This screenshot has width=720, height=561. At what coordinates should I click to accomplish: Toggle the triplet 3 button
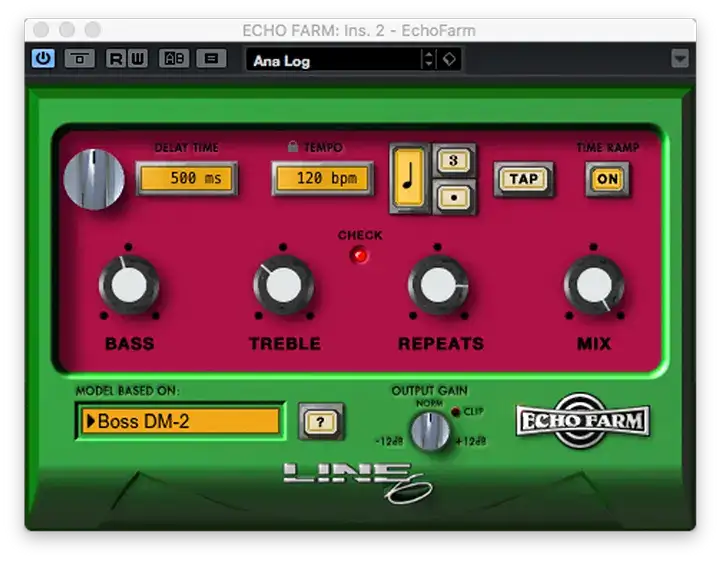click(454, 161)
